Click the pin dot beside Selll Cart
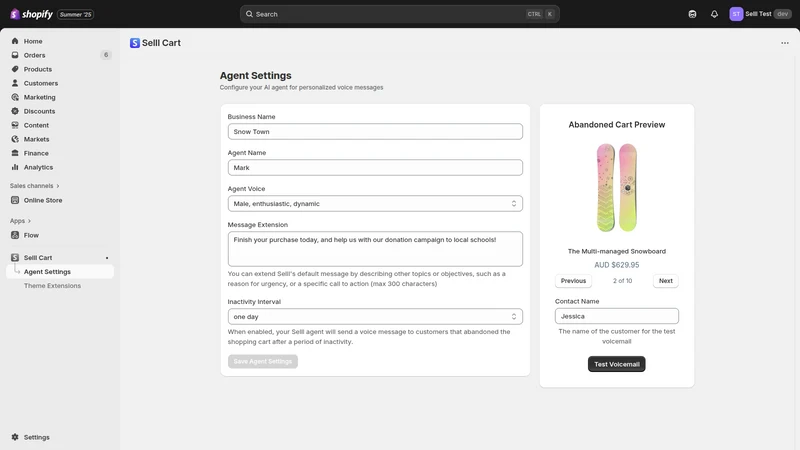 point(107,258)
